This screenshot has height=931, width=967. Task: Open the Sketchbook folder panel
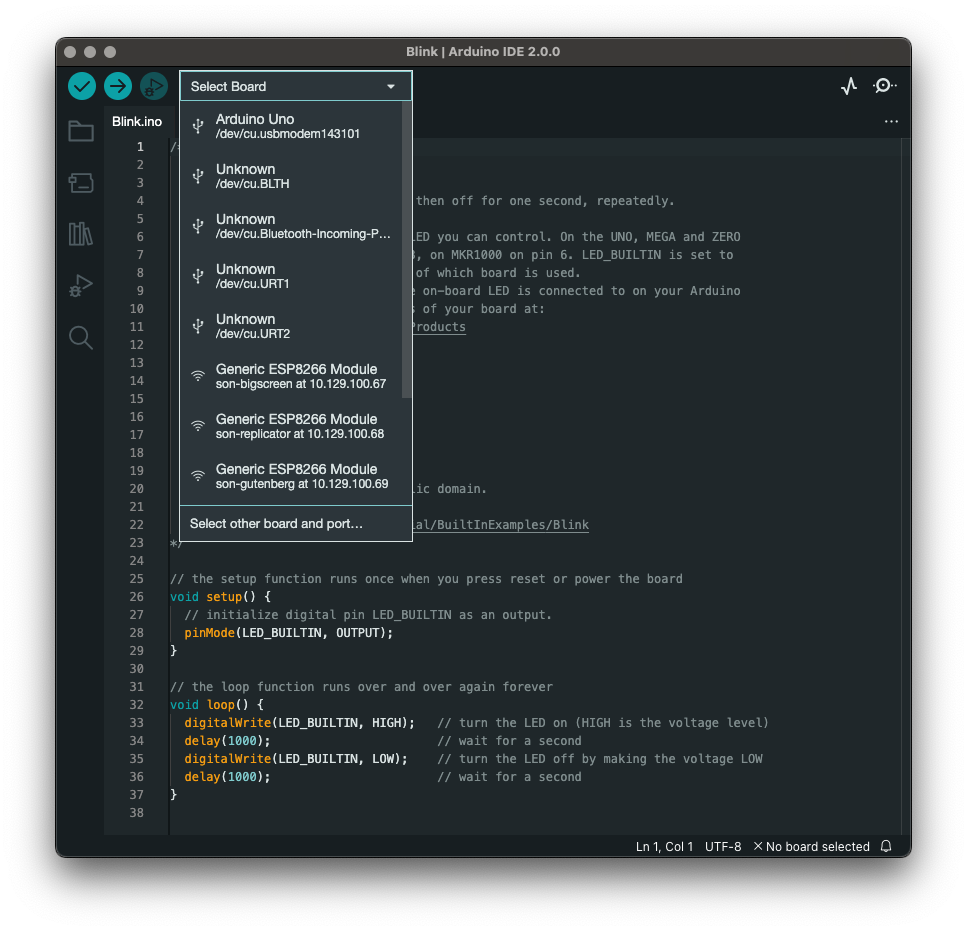click(x=81, y=131)
